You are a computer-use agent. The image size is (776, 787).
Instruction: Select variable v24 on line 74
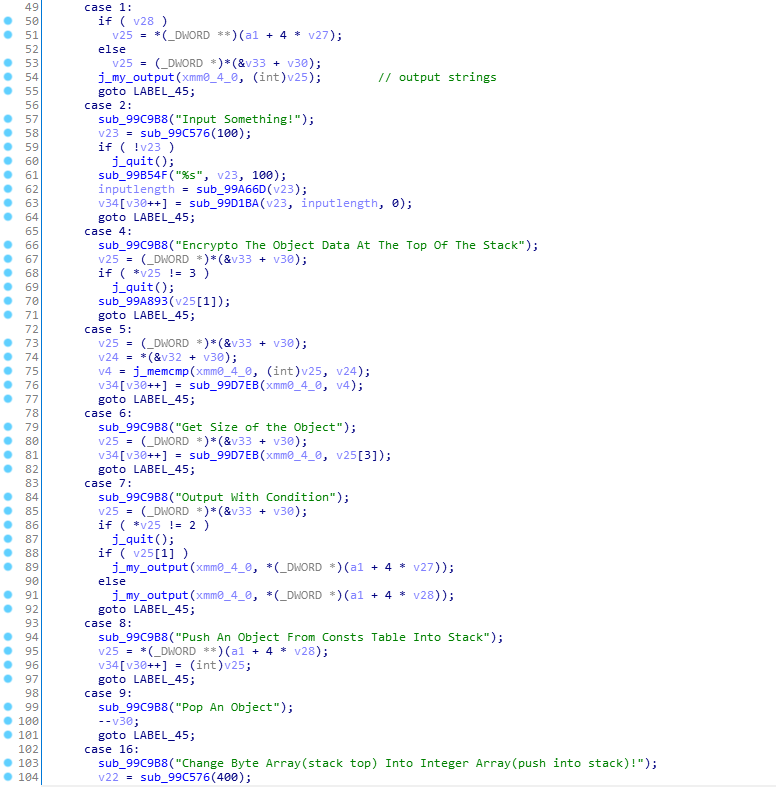pyautogui.click(x=108, y=357)
